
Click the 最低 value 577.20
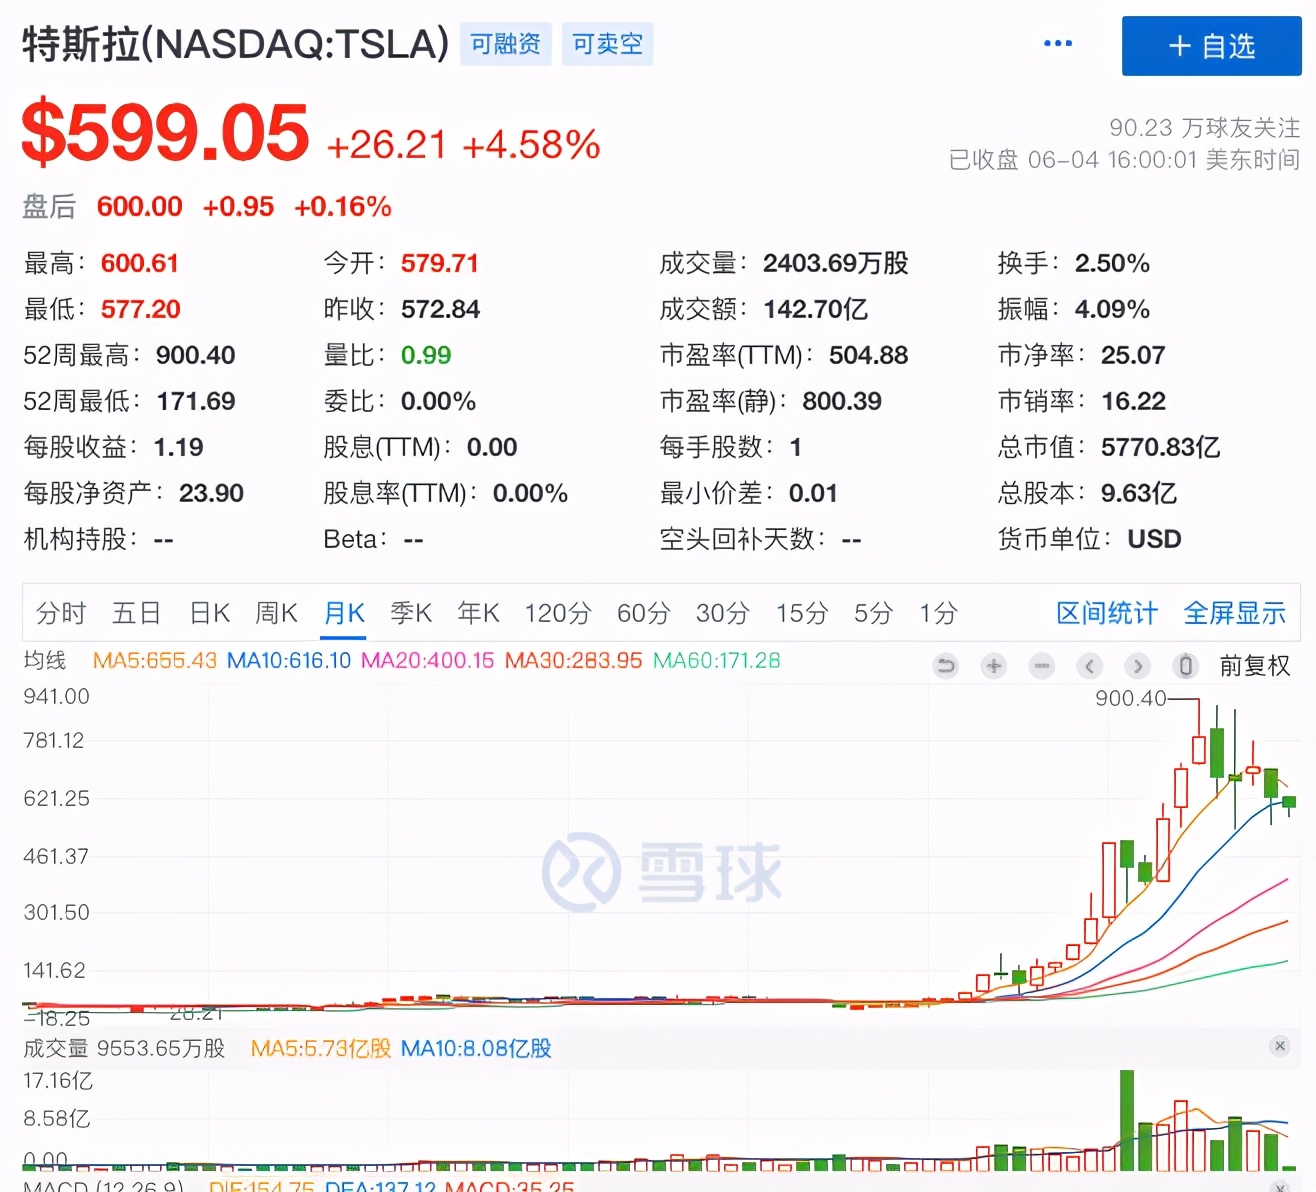coord(140,309)
